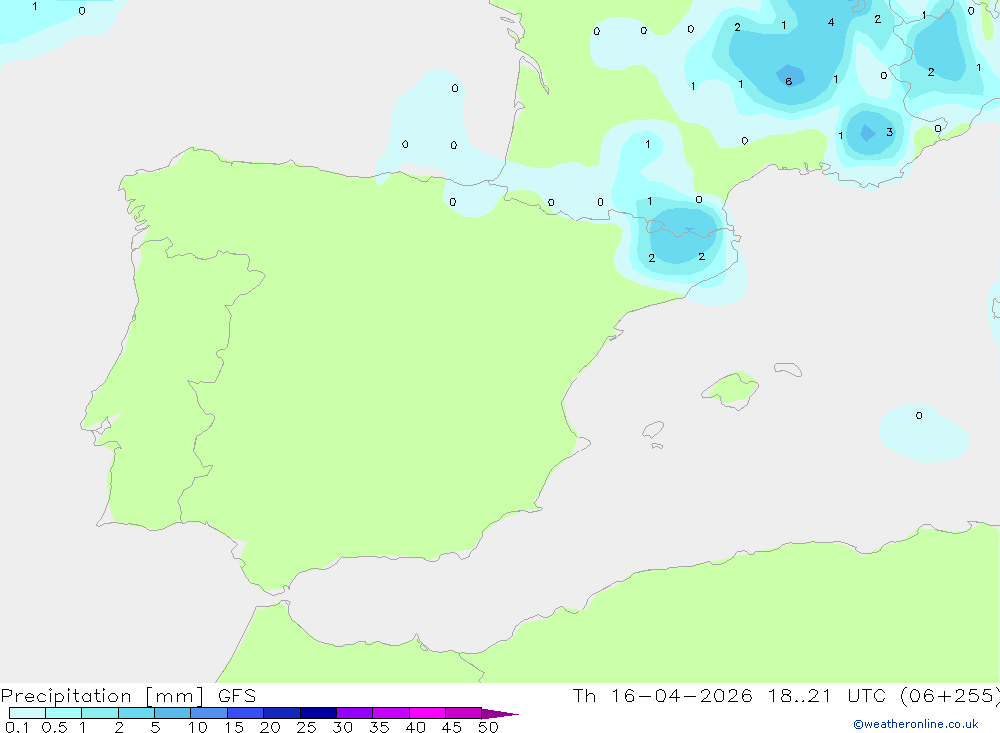Image resolution: width=1000 pixels, height=733 pixels.
Task: Click legend scale label '25'
Action: pyautogui.click(x=306, y=727)
